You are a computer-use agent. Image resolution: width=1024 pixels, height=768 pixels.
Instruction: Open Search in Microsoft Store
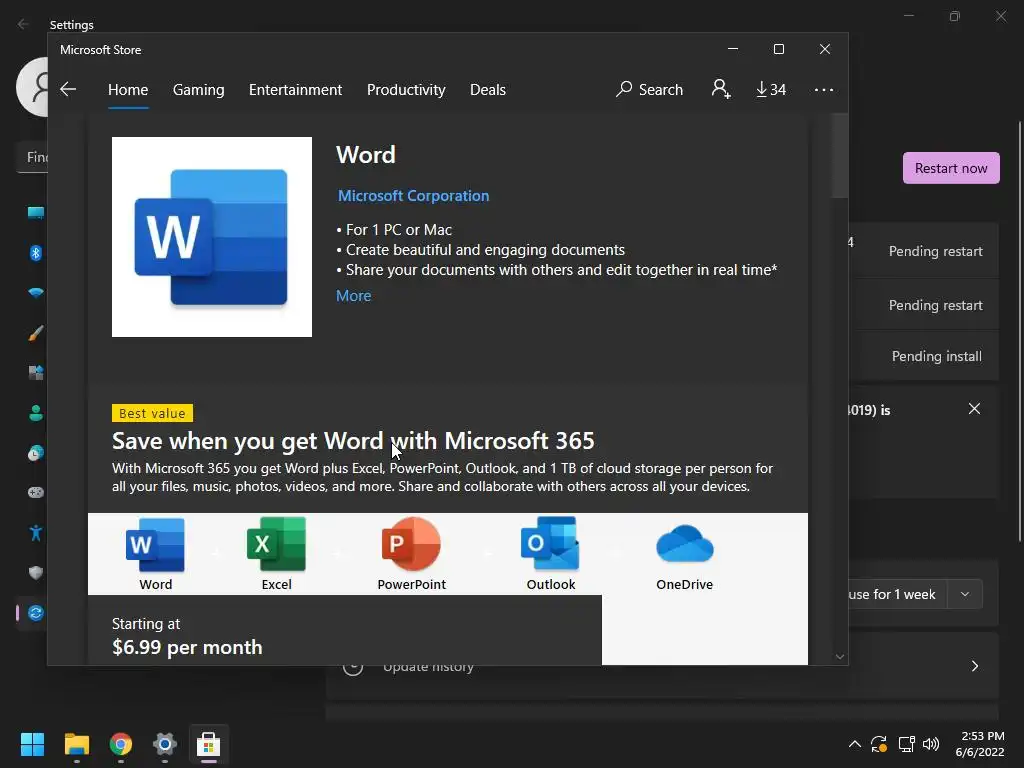click(x=649, y=89)
